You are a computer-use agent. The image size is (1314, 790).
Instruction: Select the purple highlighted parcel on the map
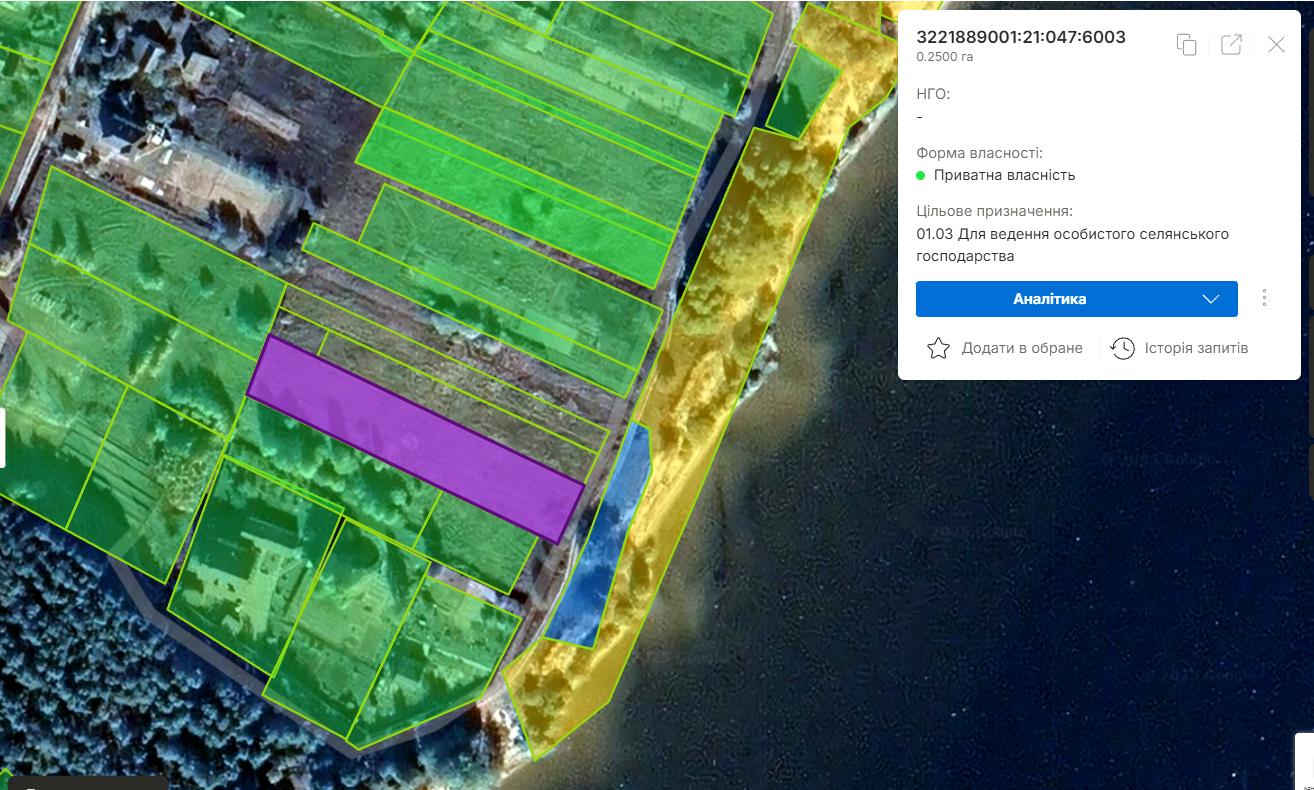(415, 437)
